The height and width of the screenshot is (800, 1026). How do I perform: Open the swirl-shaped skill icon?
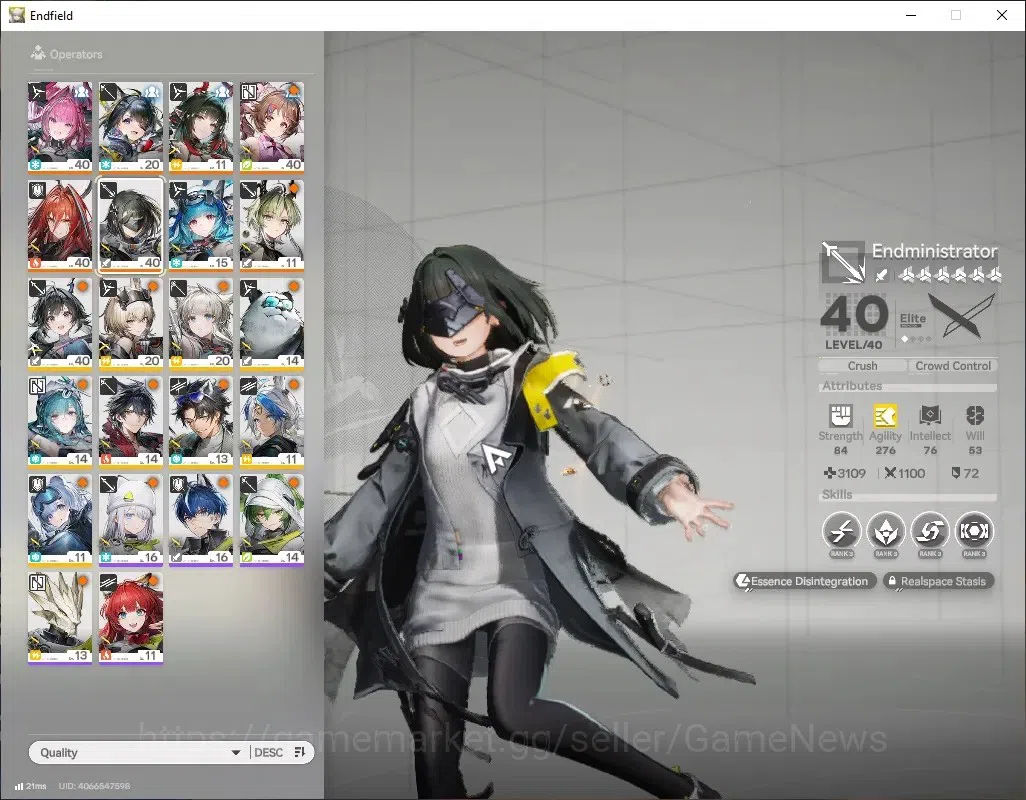pos(930,531)
